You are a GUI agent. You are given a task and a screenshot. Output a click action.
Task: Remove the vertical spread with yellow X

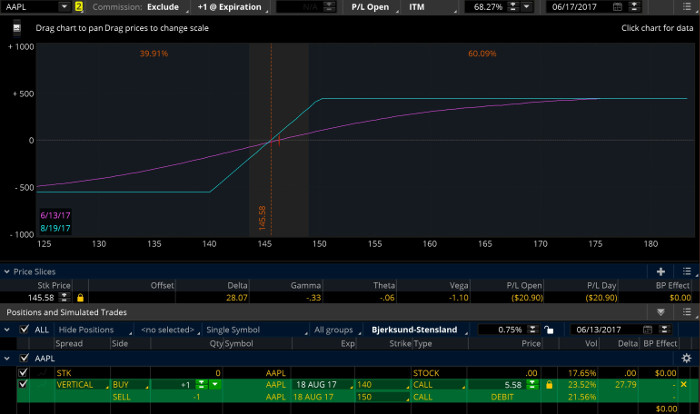click(684, 384)
